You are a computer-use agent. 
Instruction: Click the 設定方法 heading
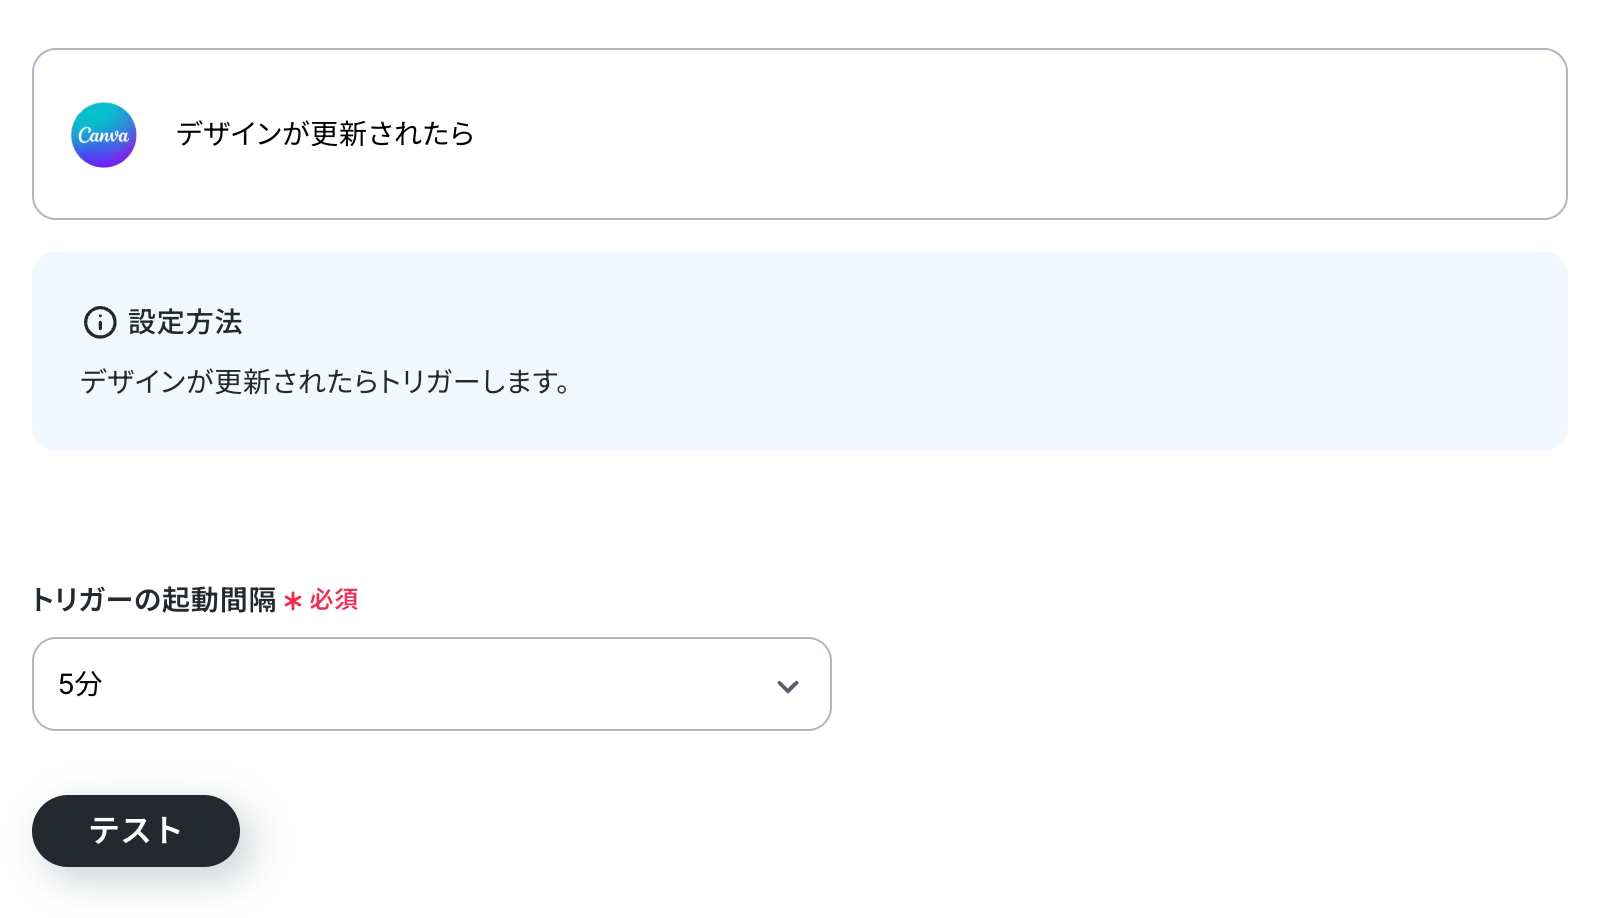tap(186, 322)
